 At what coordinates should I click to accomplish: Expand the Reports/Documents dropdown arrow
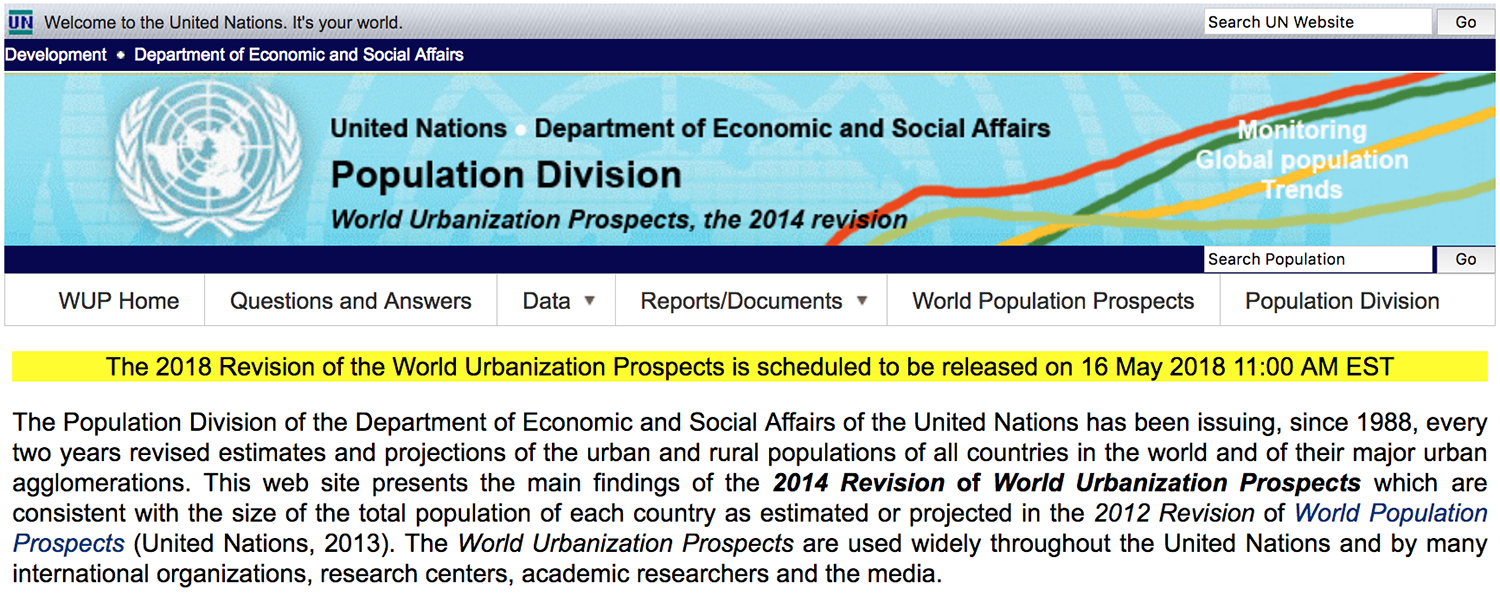(862, 301)
